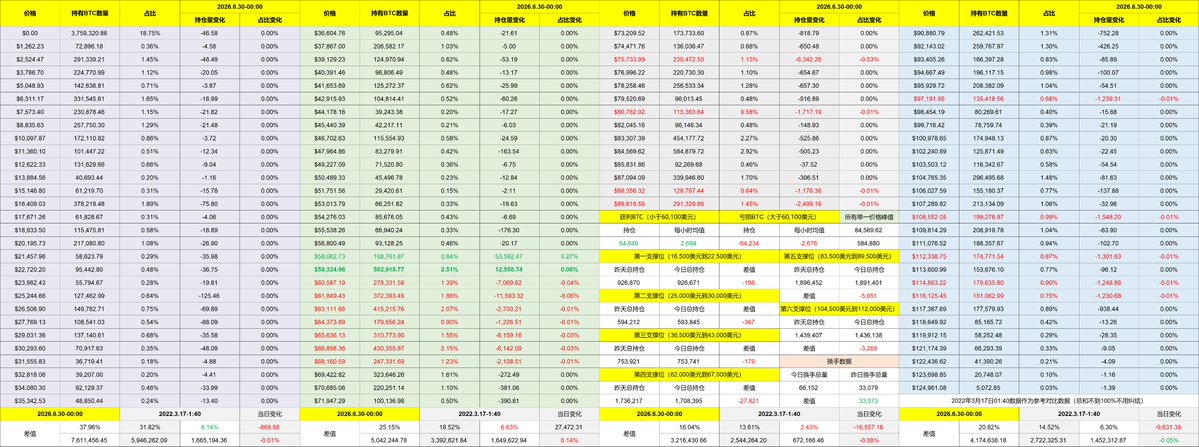This screenshot has width=1199, height=447.
Task: Click the 换手数据 pink header cell
Action: click(839, 360)
